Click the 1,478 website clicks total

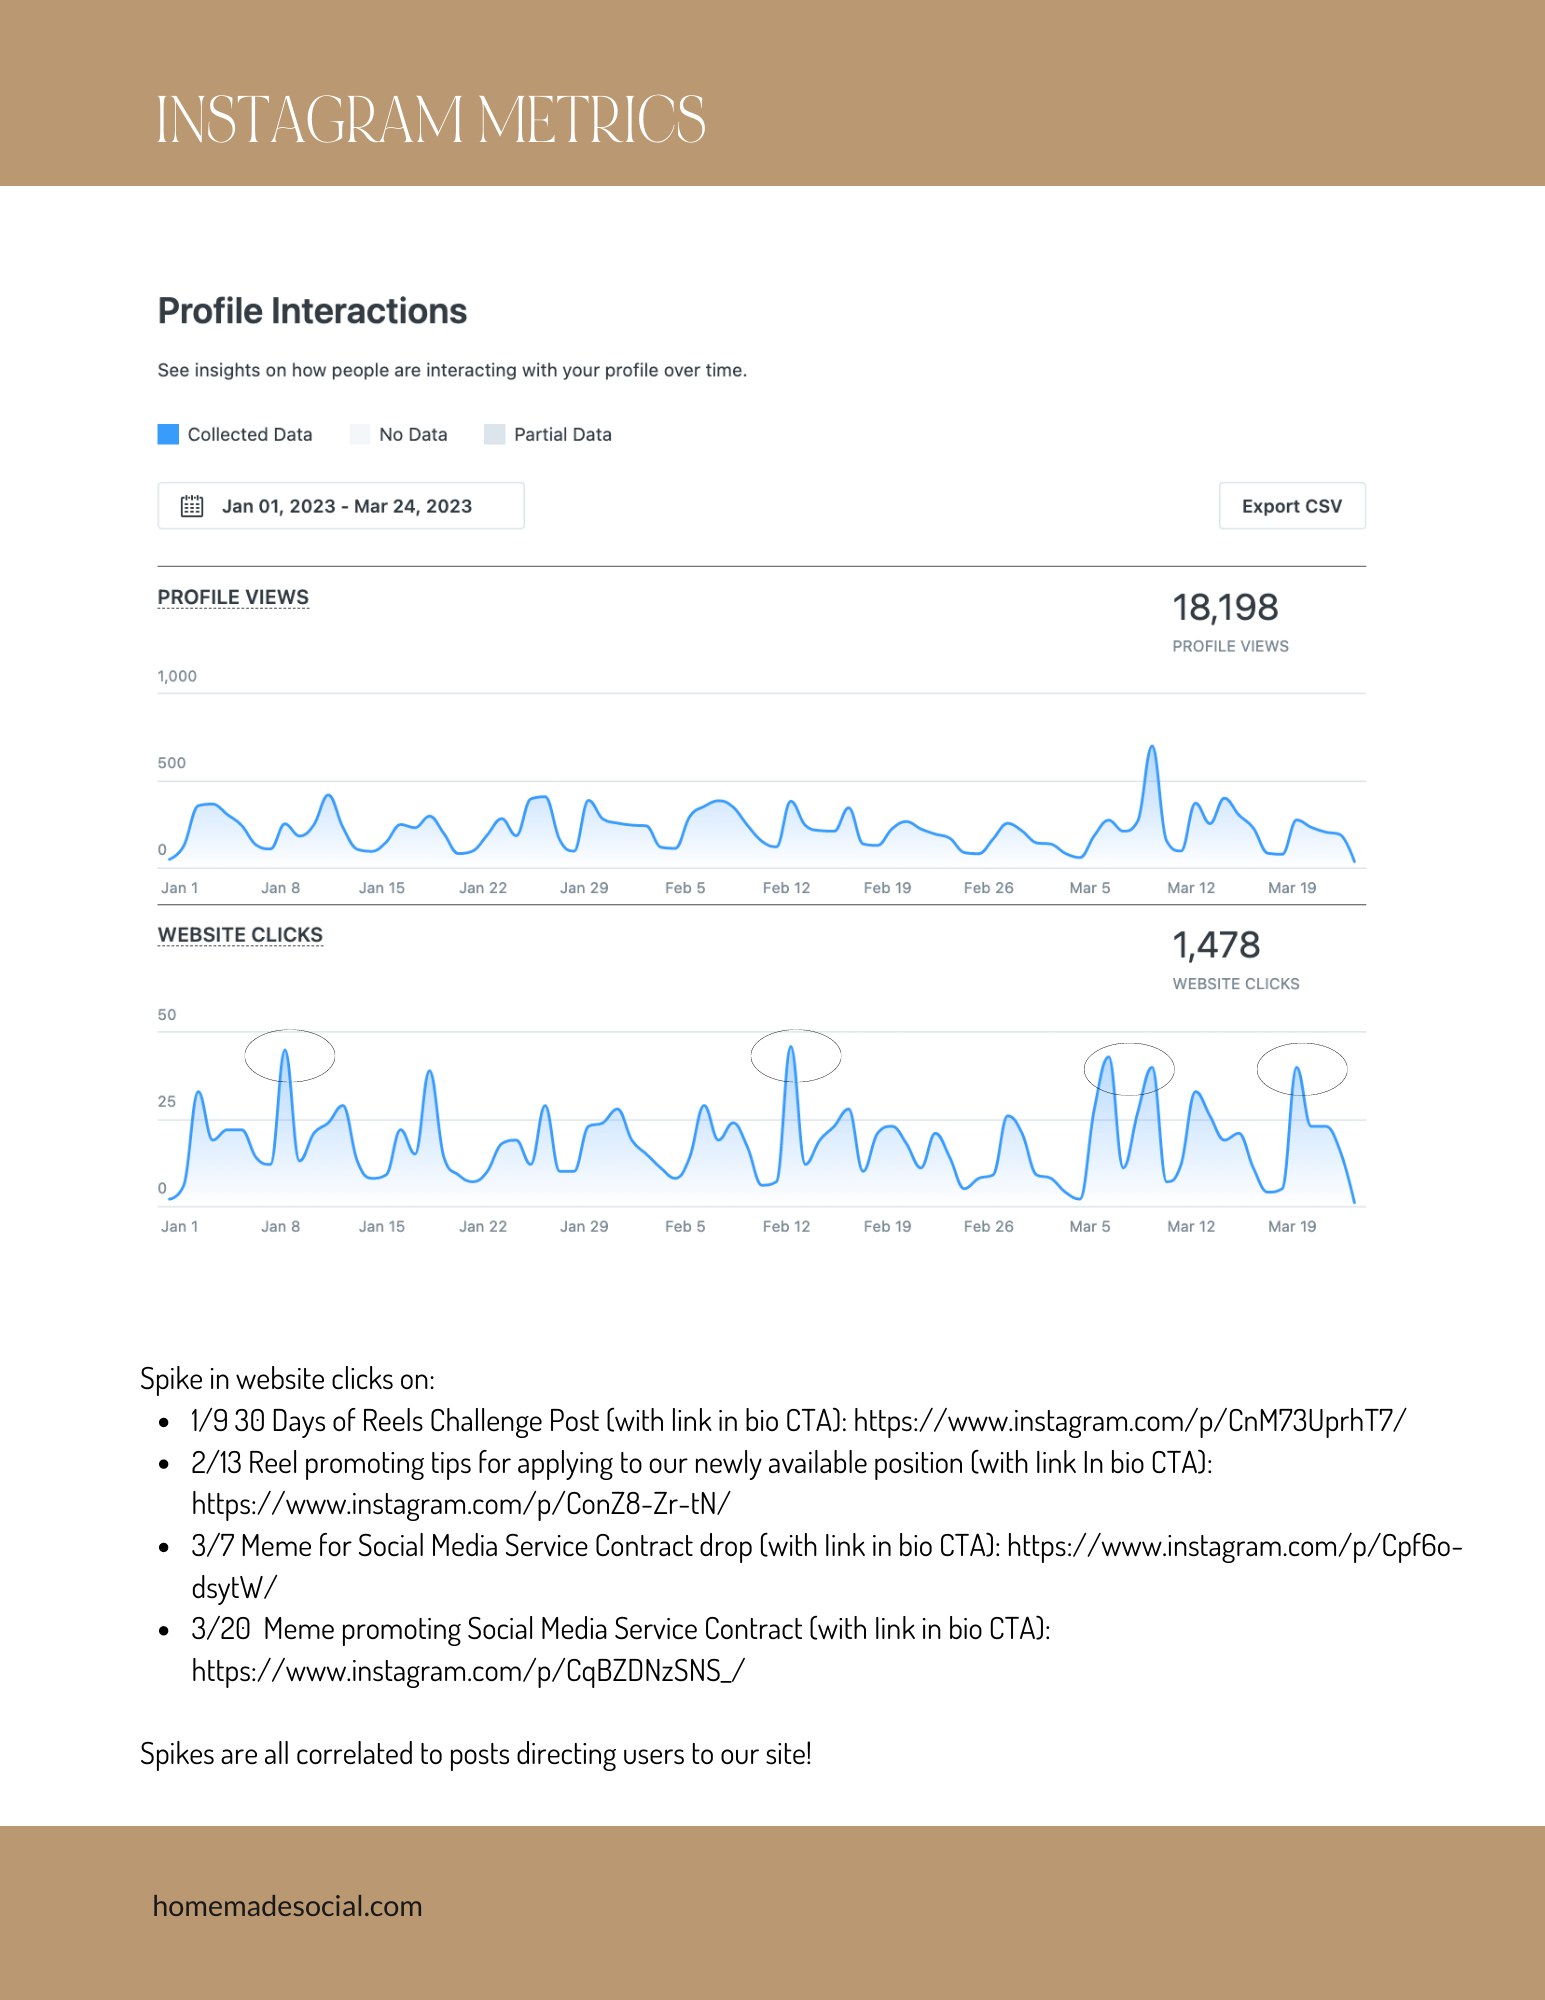pos(1216,945)
